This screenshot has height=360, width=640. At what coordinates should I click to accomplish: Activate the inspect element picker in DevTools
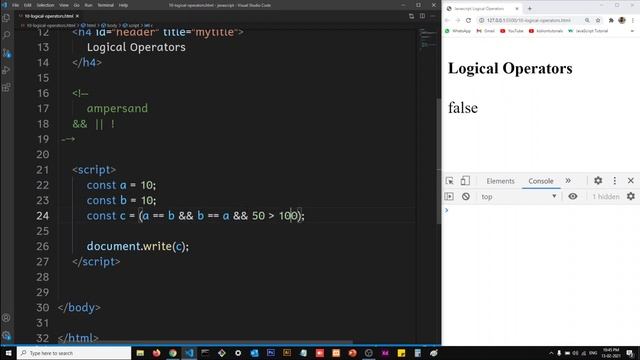(x=449, y=181)
